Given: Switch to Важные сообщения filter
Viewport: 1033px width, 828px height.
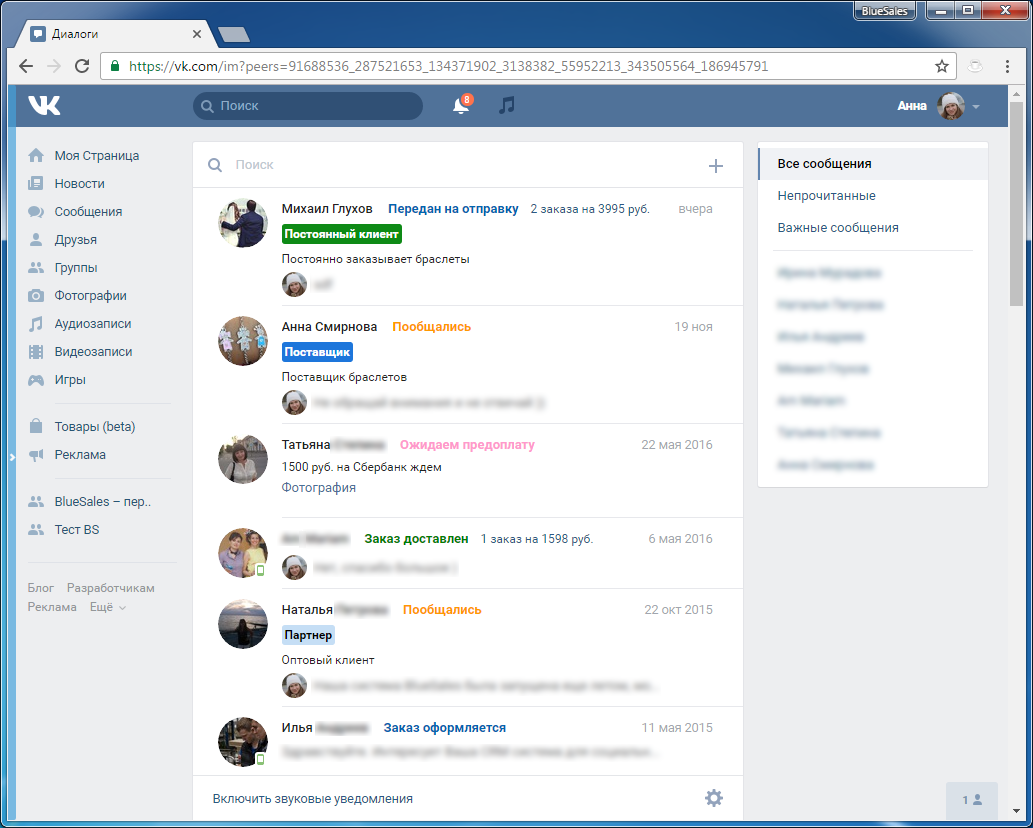Looking at the screenshot, I should tap(837, 228).
